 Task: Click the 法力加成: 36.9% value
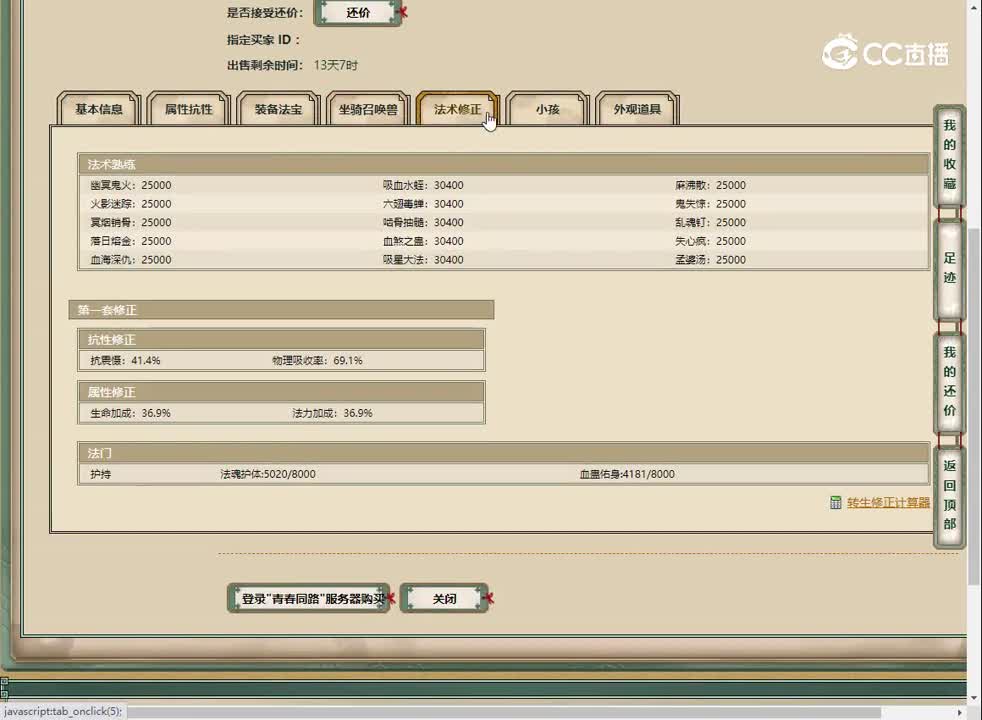332,413
